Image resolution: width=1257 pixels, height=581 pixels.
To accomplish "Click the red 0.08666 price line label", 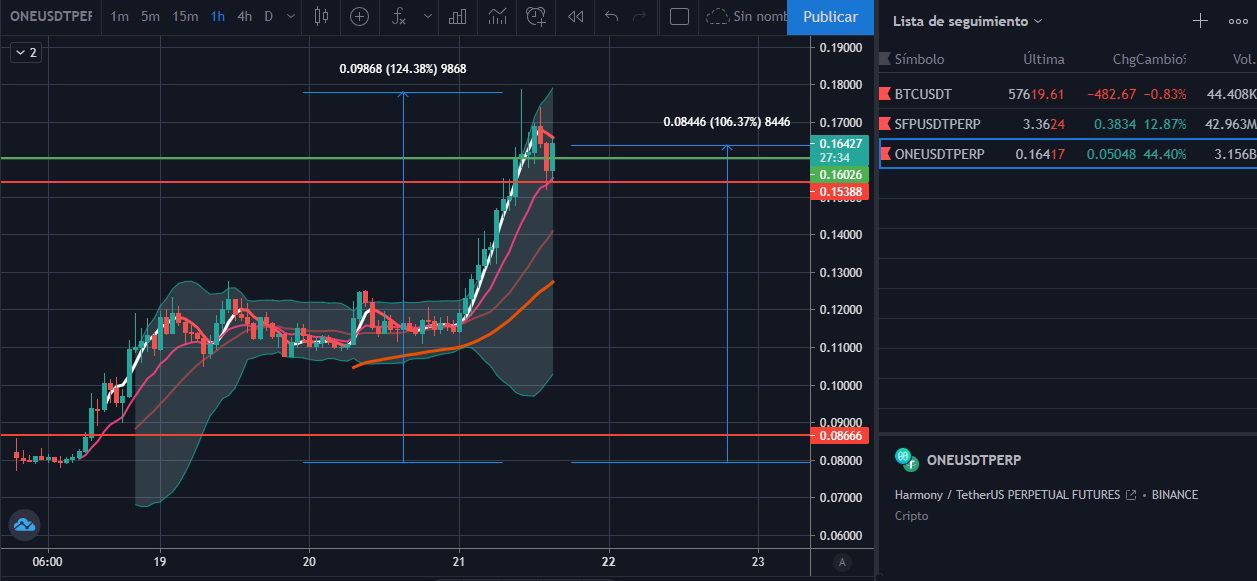I will (842, 437).
